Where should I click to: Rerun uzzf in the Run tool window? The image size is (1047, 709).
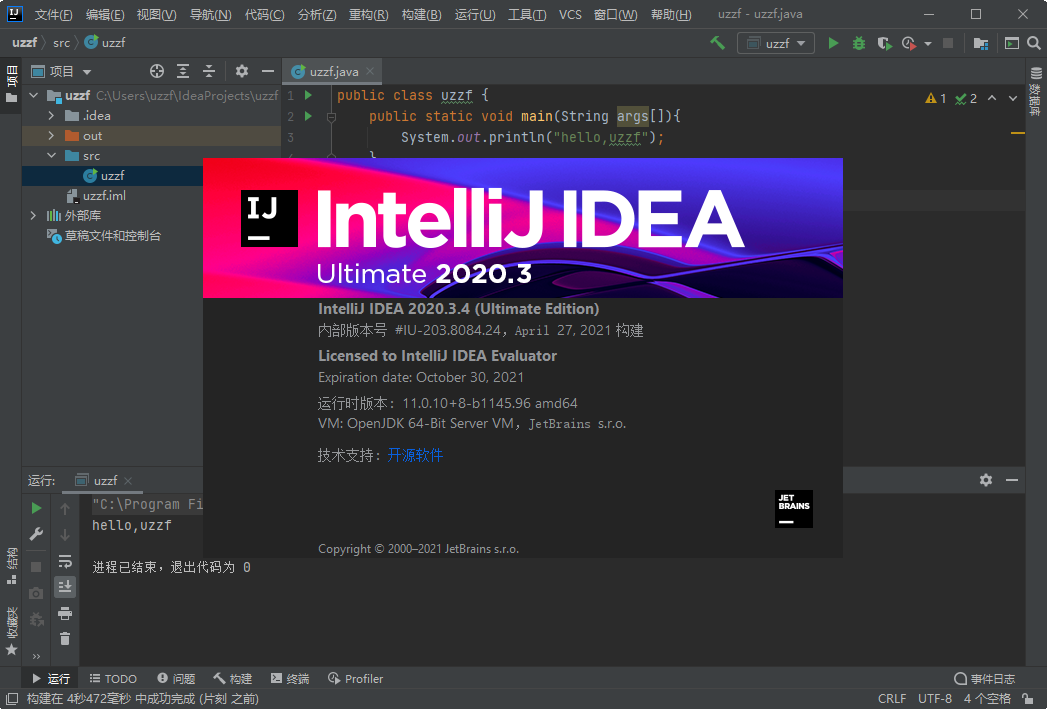click(x=36, y=508)
